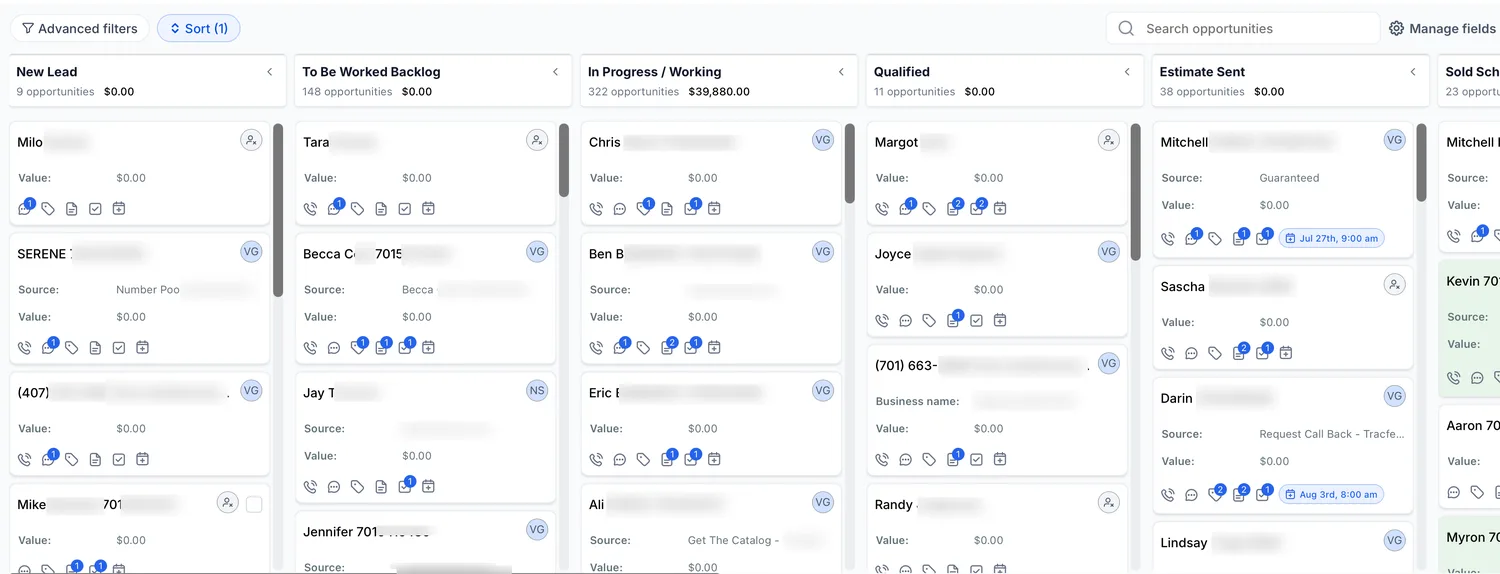Click the VG owner avatar on SERENE card
Image resolution: width=1500 pixels, height=574 pixels.
point(251,251)
